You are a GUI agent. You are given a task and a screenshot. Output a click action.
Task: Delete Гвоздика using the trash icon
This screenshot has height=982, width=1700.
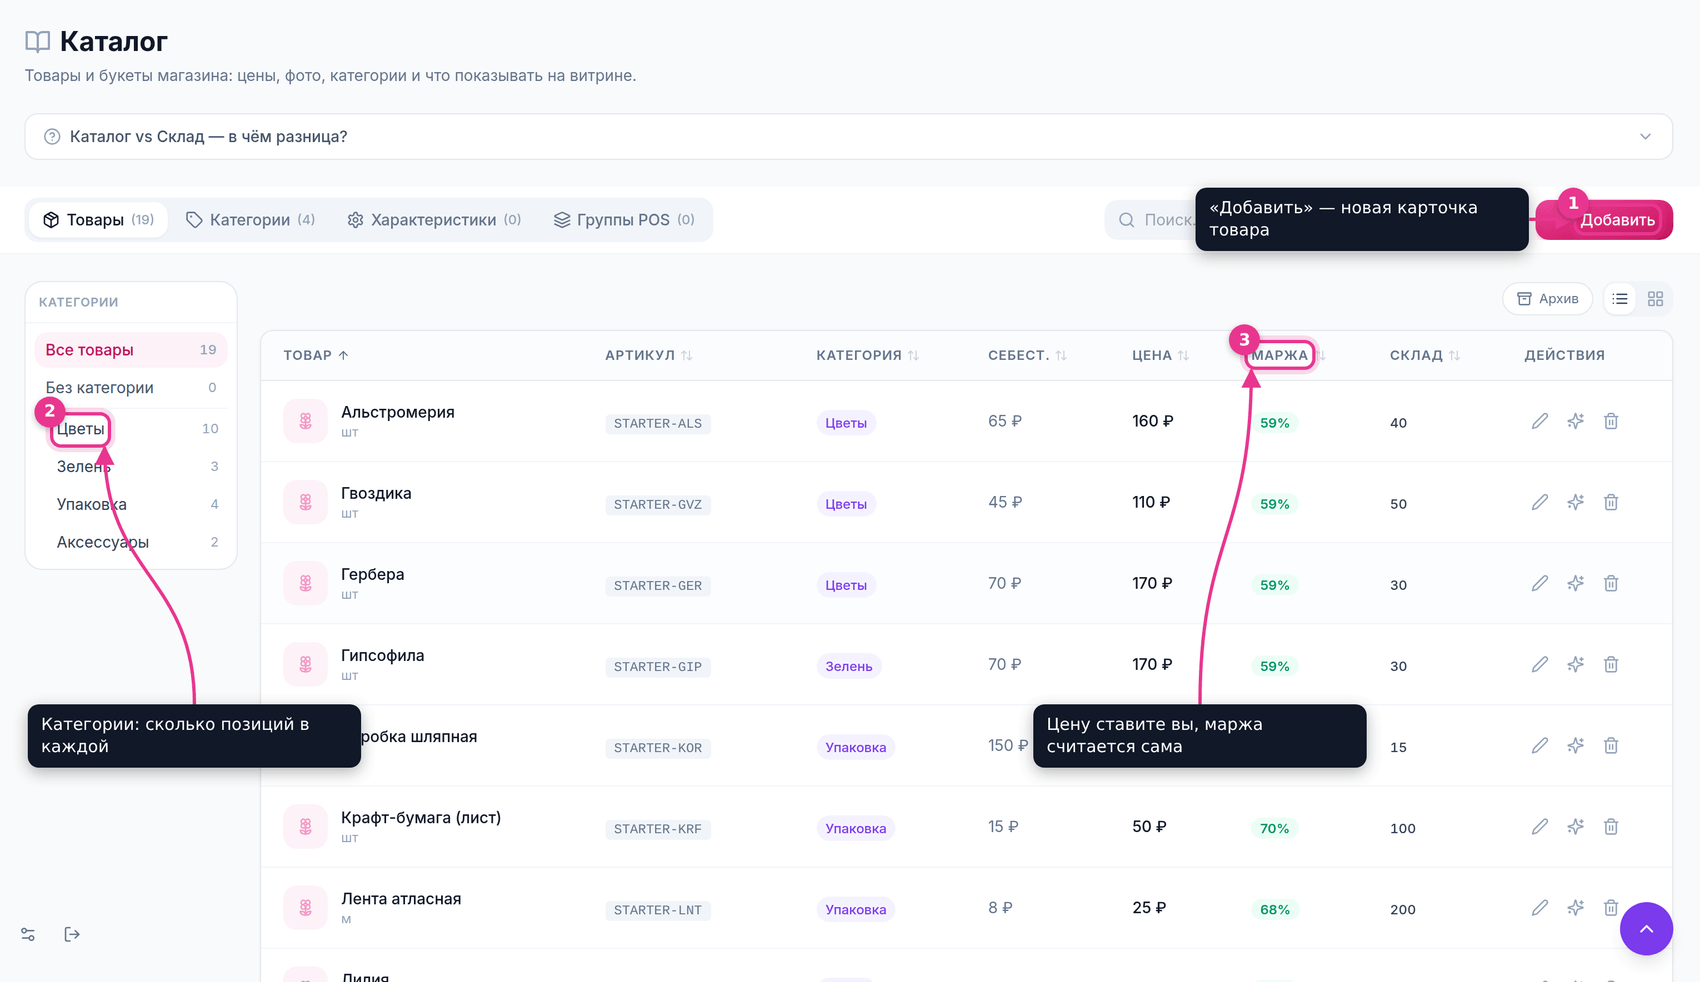(1611, 502)
